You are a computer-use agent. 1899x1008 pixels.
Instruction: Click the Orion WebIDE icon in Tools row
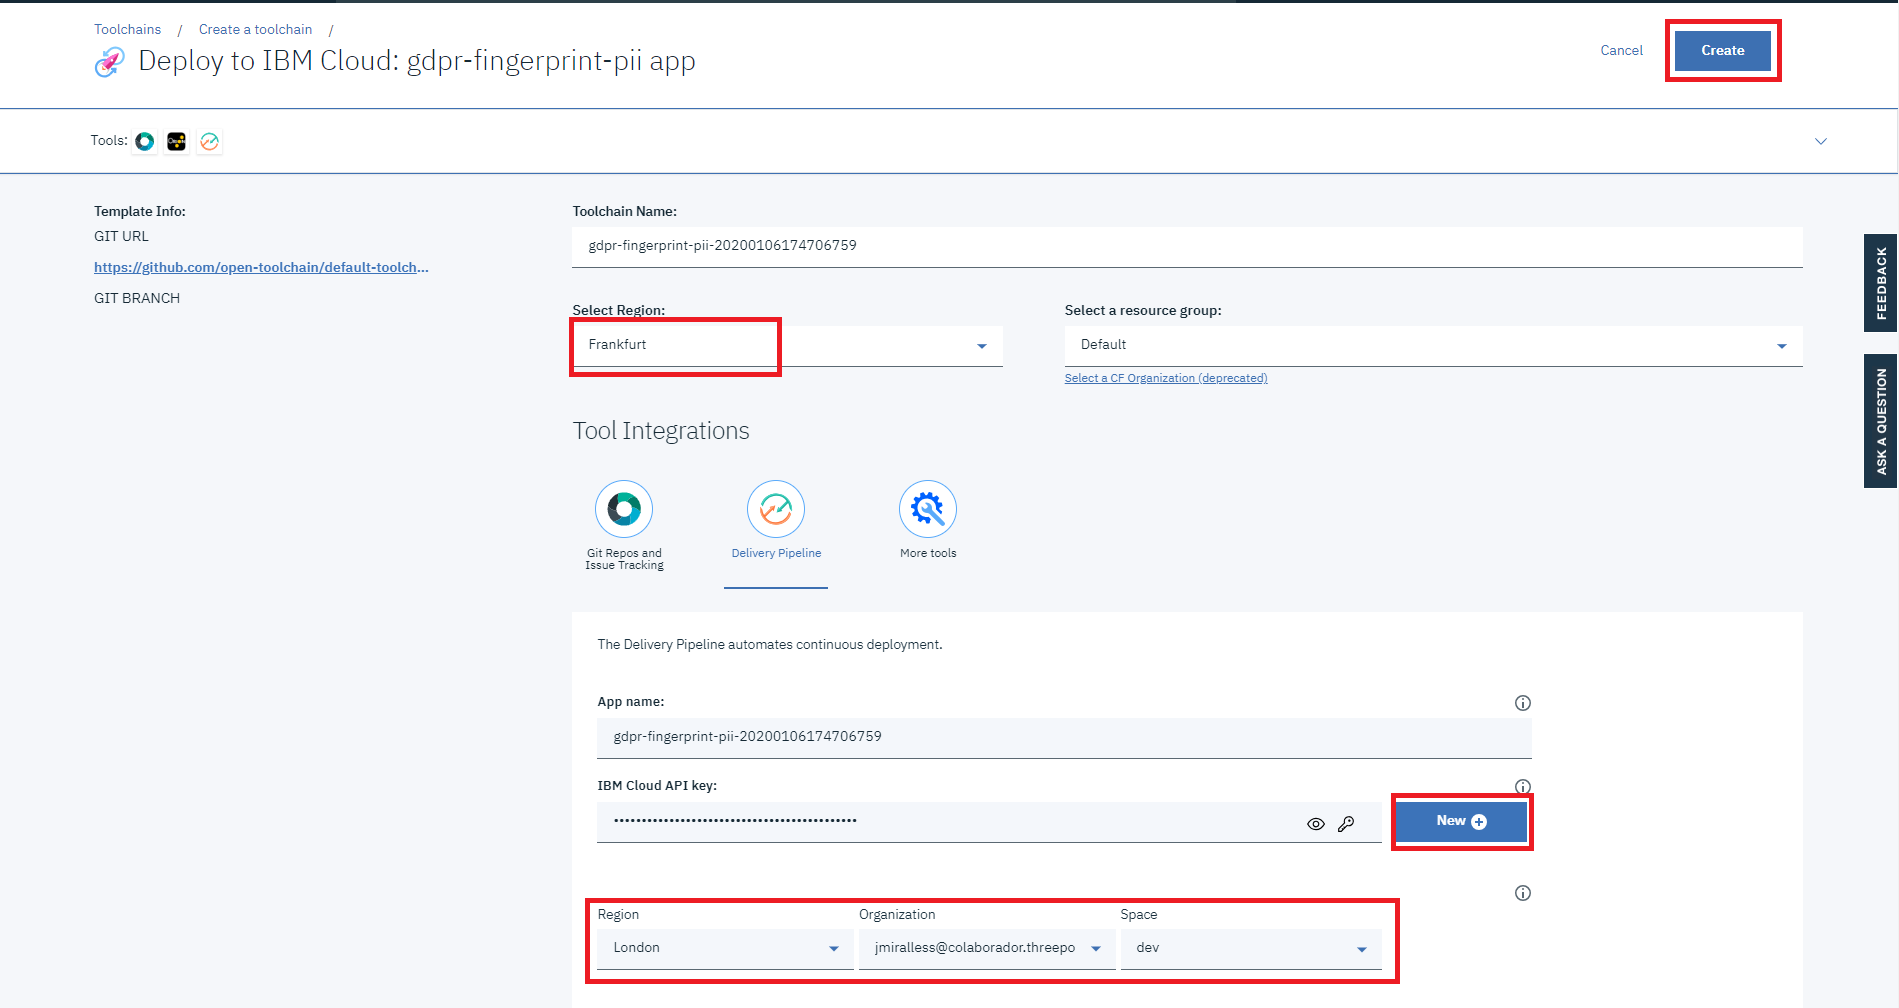177,141
